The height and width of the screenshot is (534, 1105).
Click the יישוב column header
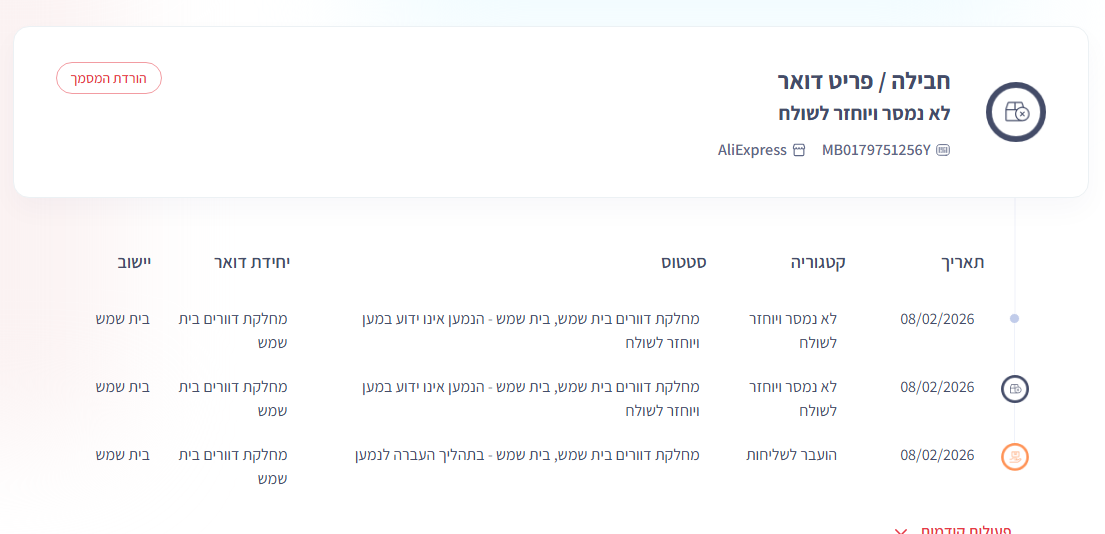[x=133, y=263]
